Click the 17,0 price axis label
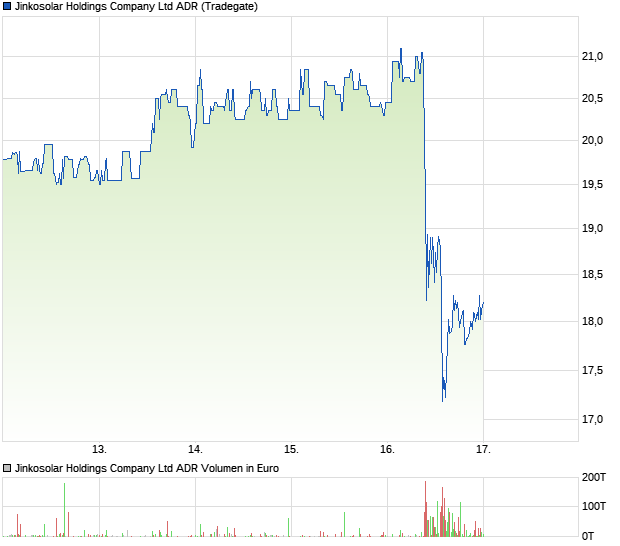620x546 pixels. [x=592, y=419]
